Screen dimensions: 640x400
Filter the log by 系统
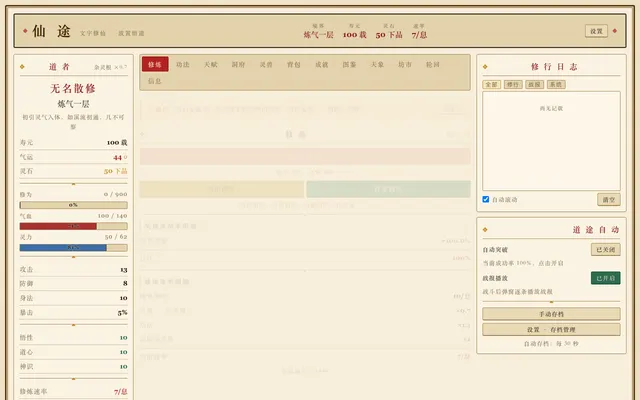[556, 84]
